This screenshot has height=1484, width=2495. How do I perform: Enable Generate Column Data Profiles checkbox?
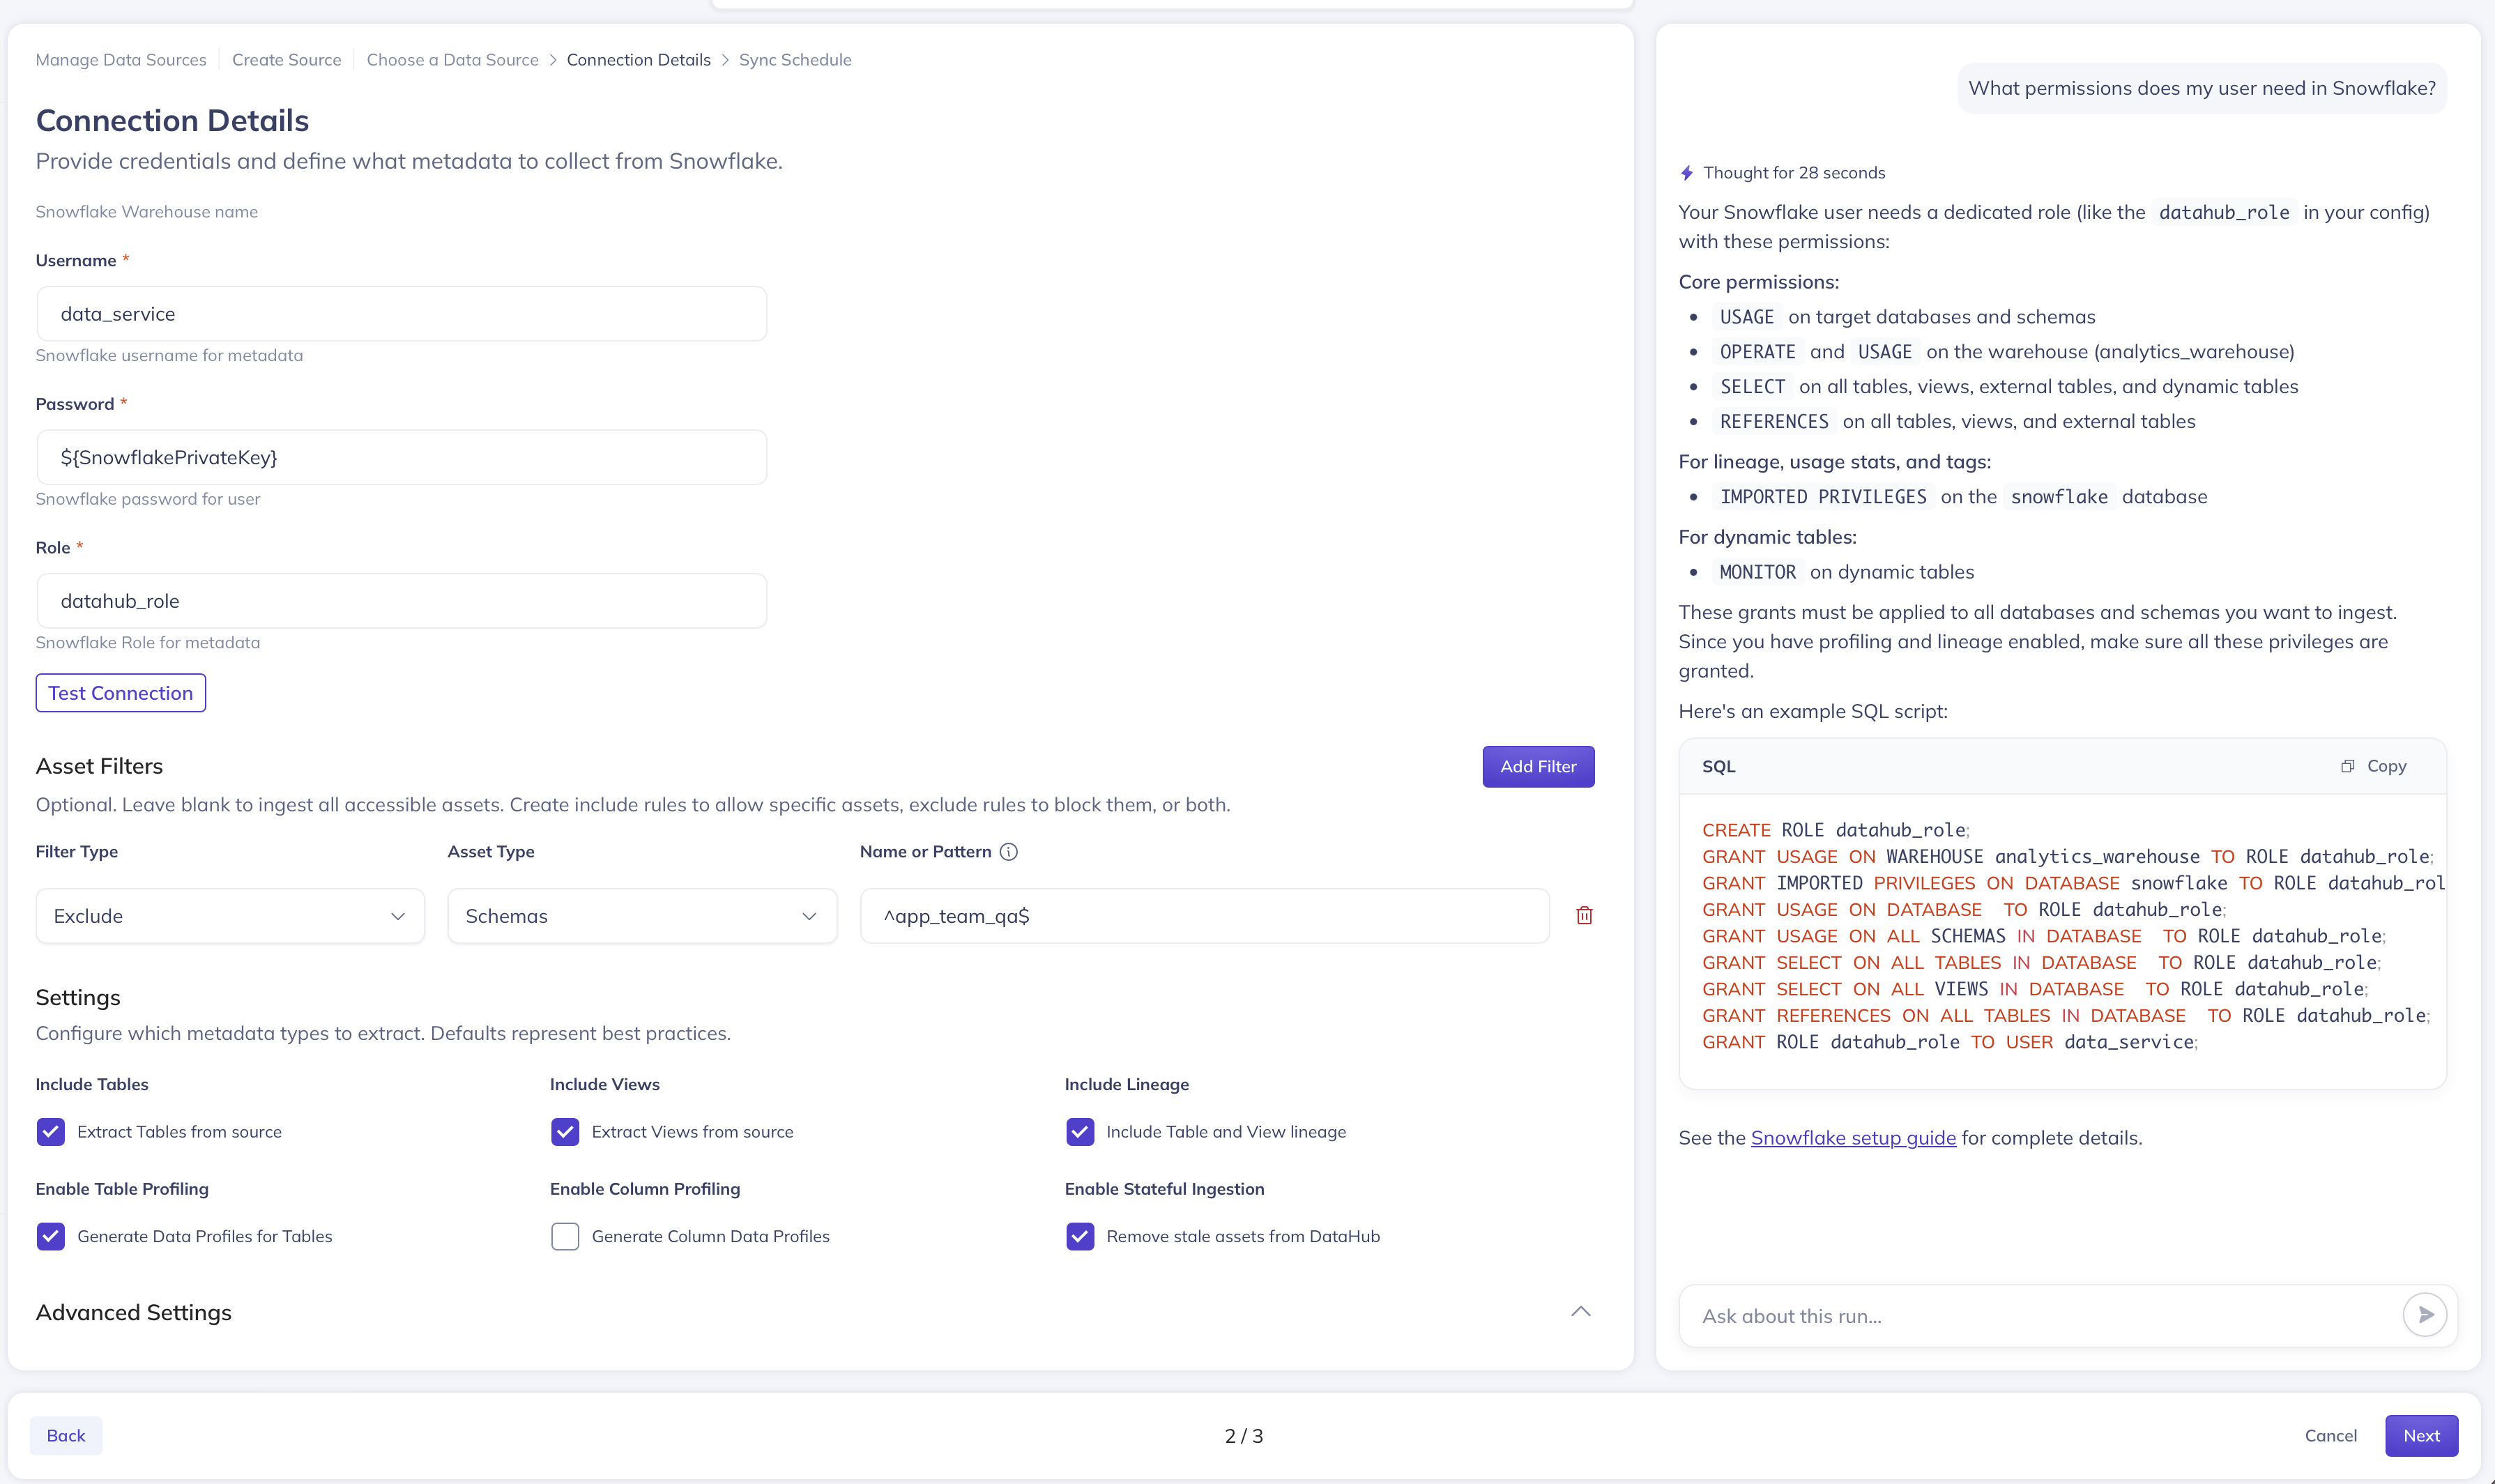pos(565,1237)
